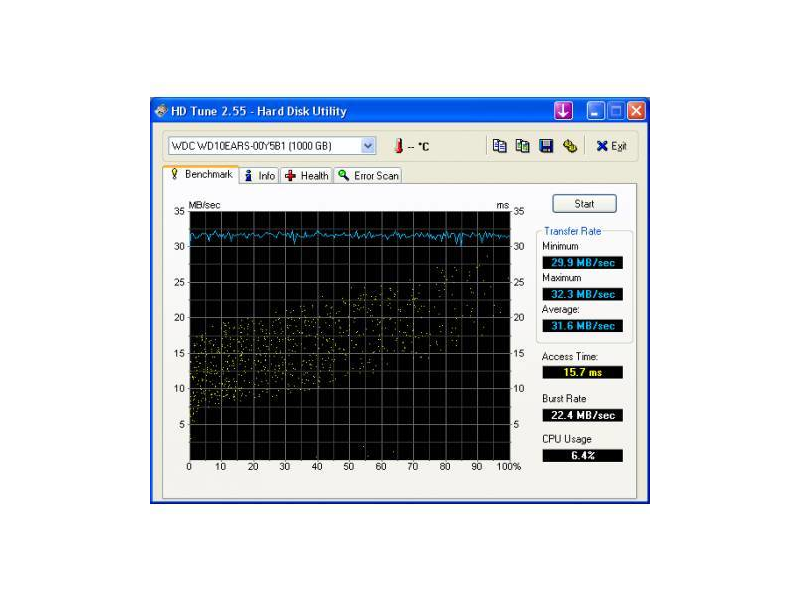
Task: Click the benchmark graph area
Action: click(x=349, y=336)
